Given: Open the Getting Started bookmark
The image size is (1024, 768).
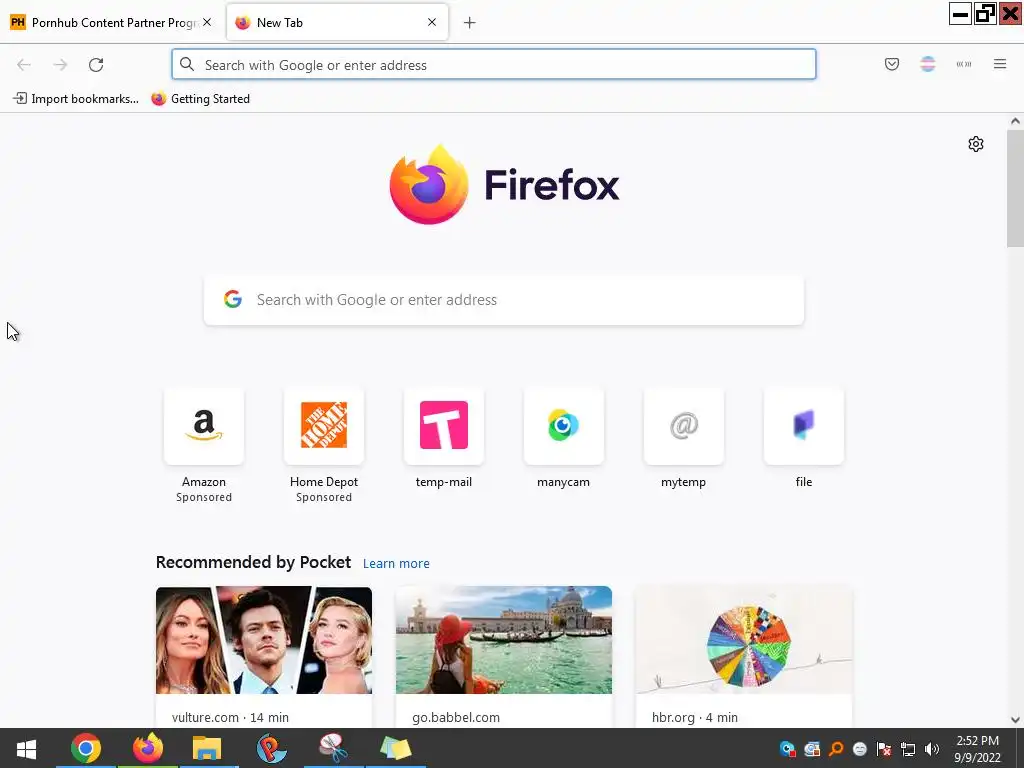Looking at the screenshot, I should point(200,99).
